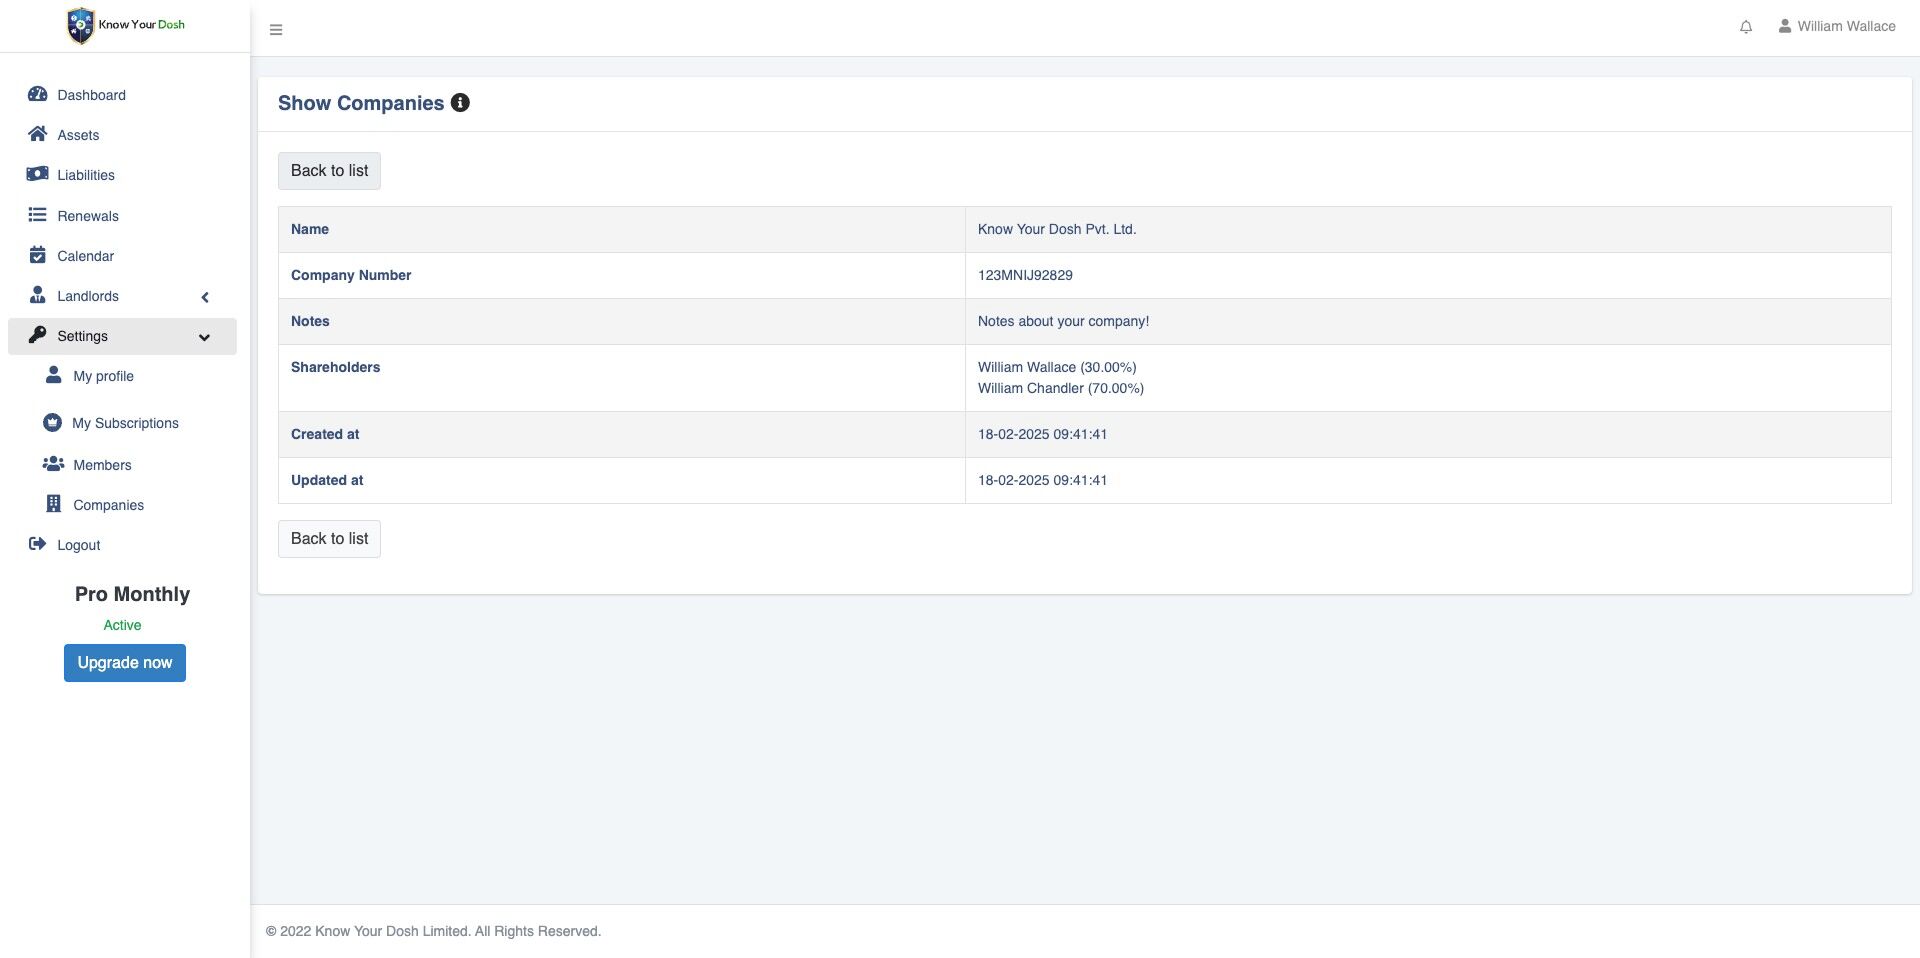Expand the Landlords submenu arrow
The width and height of the screenshot is (1920, 958).
pos(205,297)
